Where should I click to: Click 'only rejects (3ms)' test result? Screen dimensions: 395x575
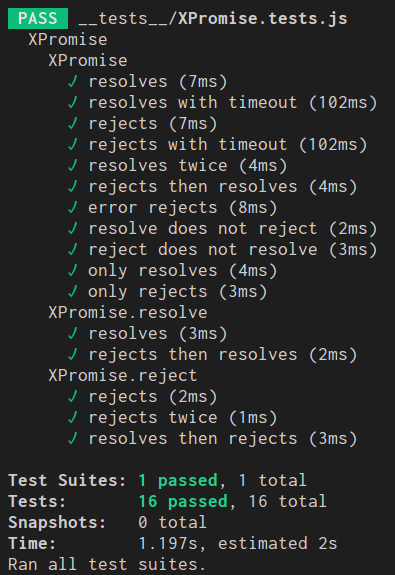[x=178, y=292]
